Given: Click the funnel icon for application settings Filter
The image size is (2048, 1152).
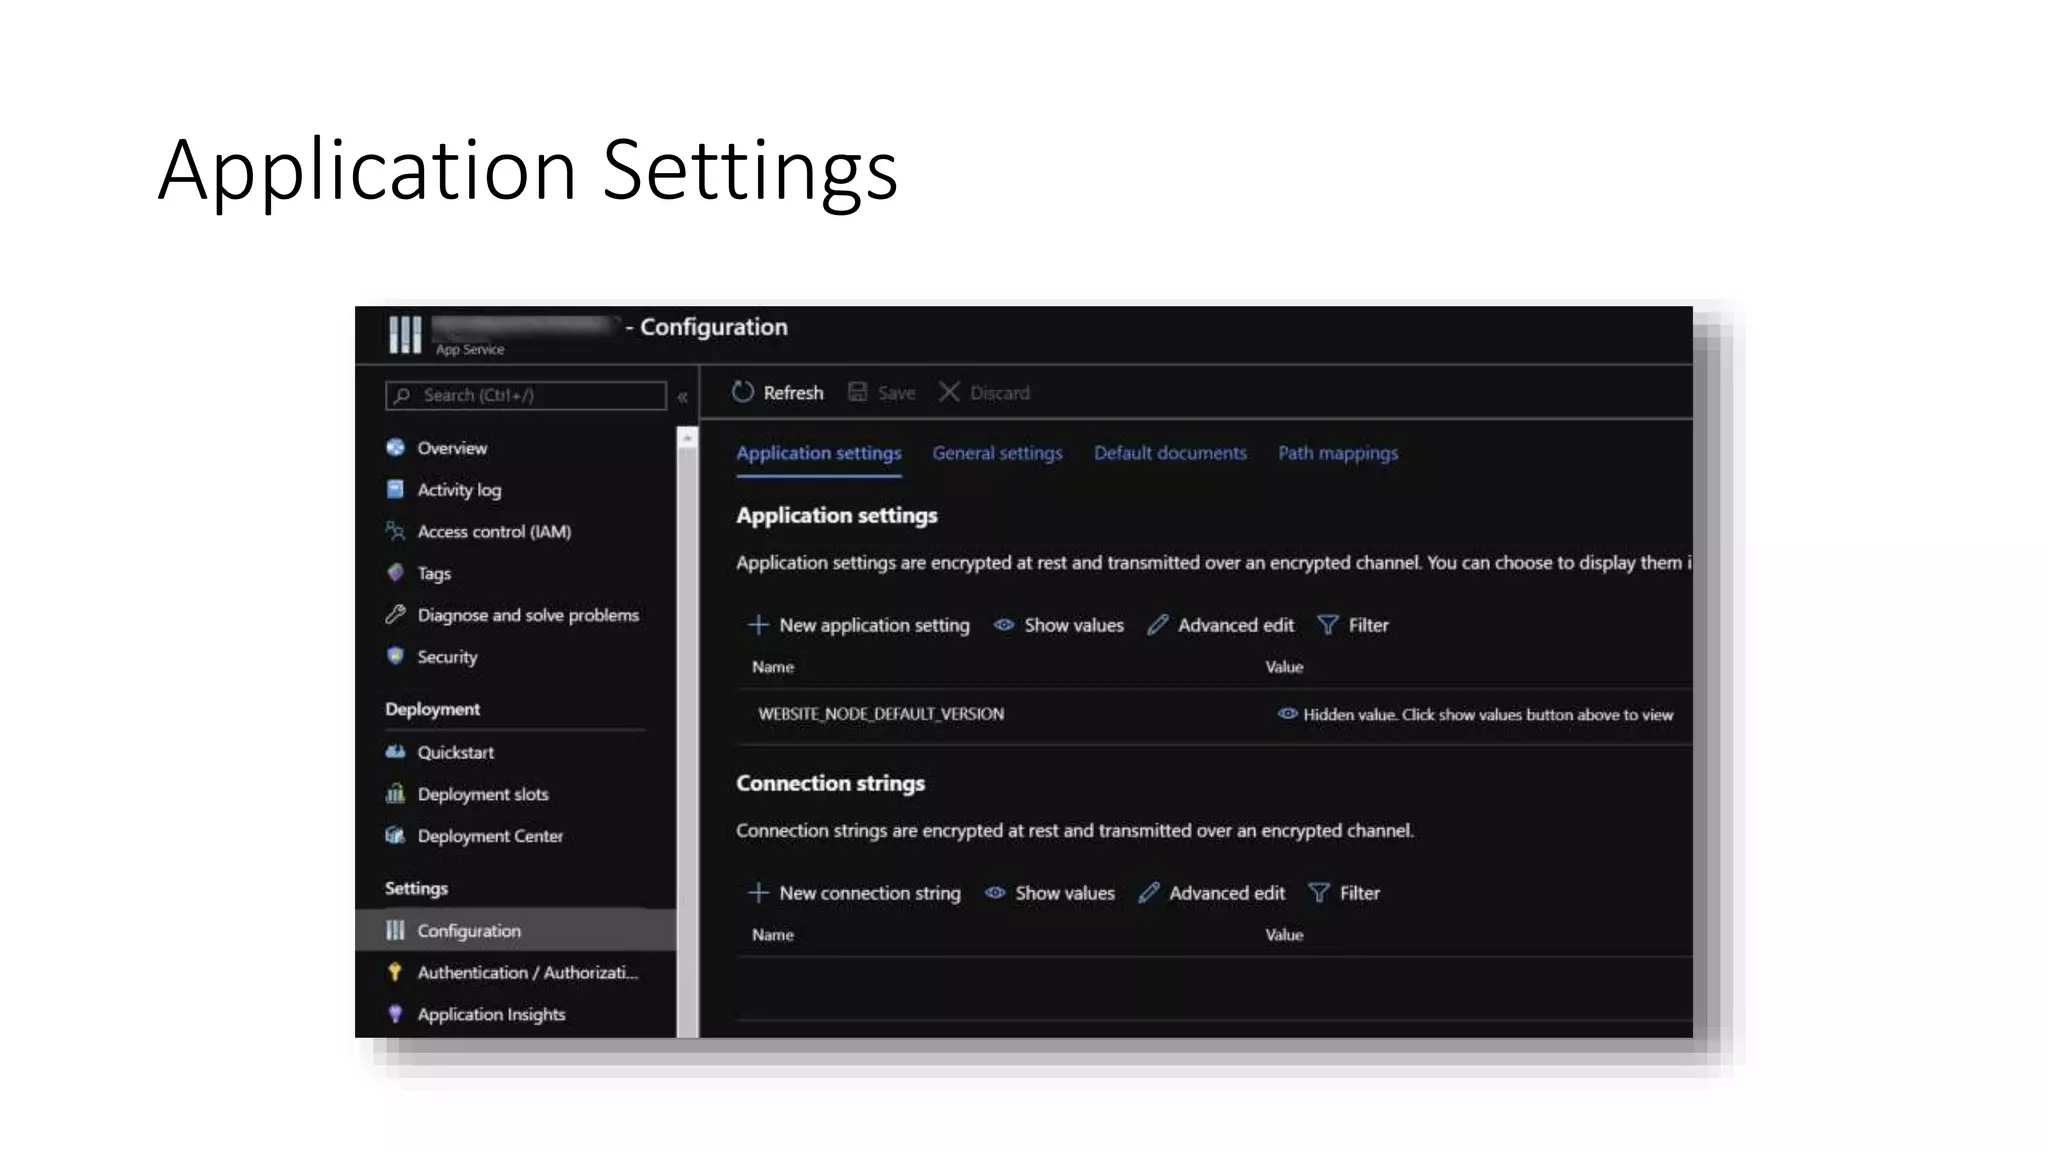Looking at the screenshot, I should (1328, 625).
